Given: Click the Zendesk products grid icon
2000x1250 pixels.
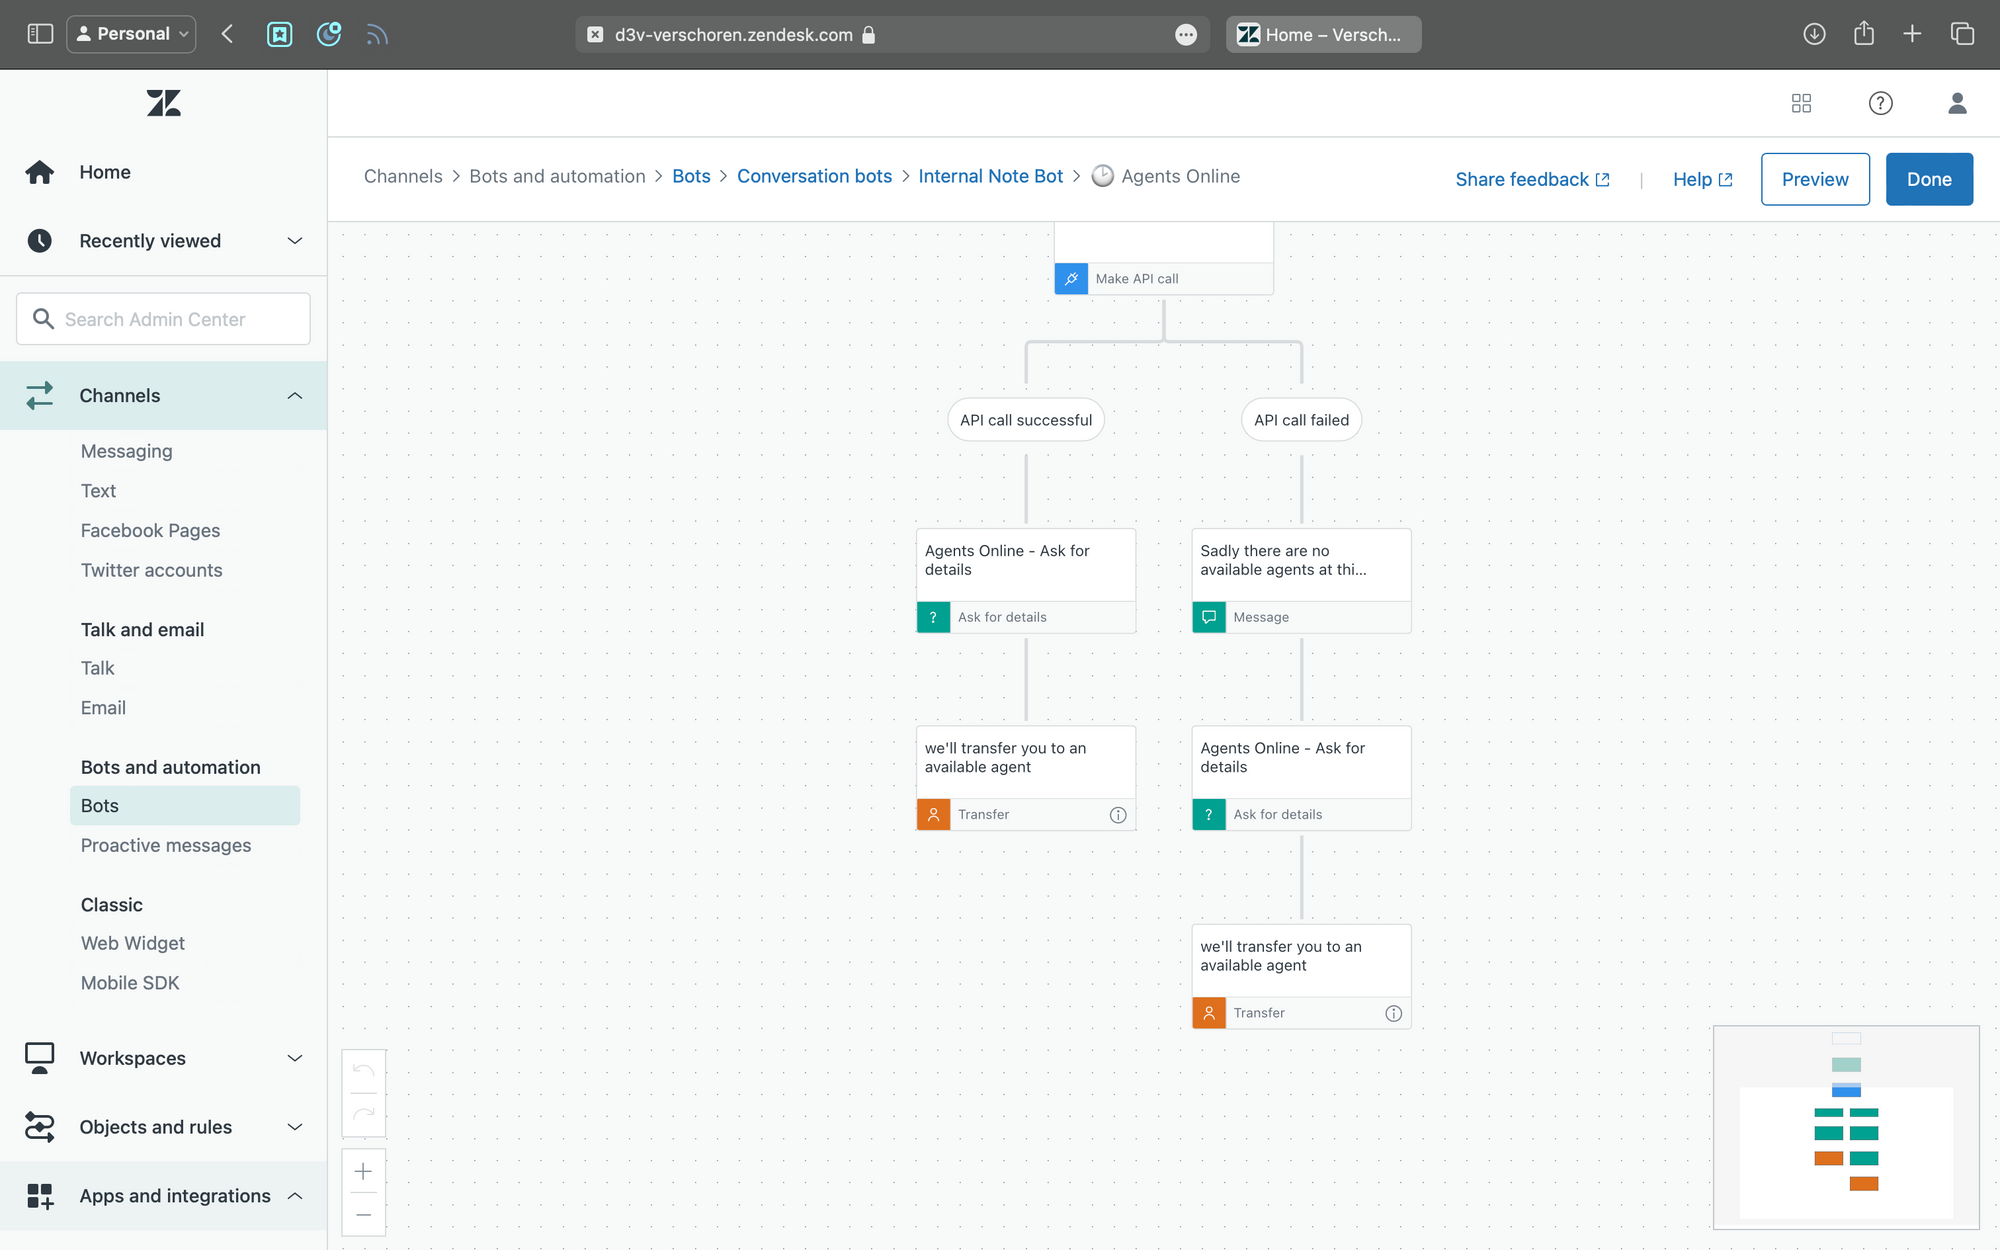Looking at the screenshot, I should click(1801, 103).
